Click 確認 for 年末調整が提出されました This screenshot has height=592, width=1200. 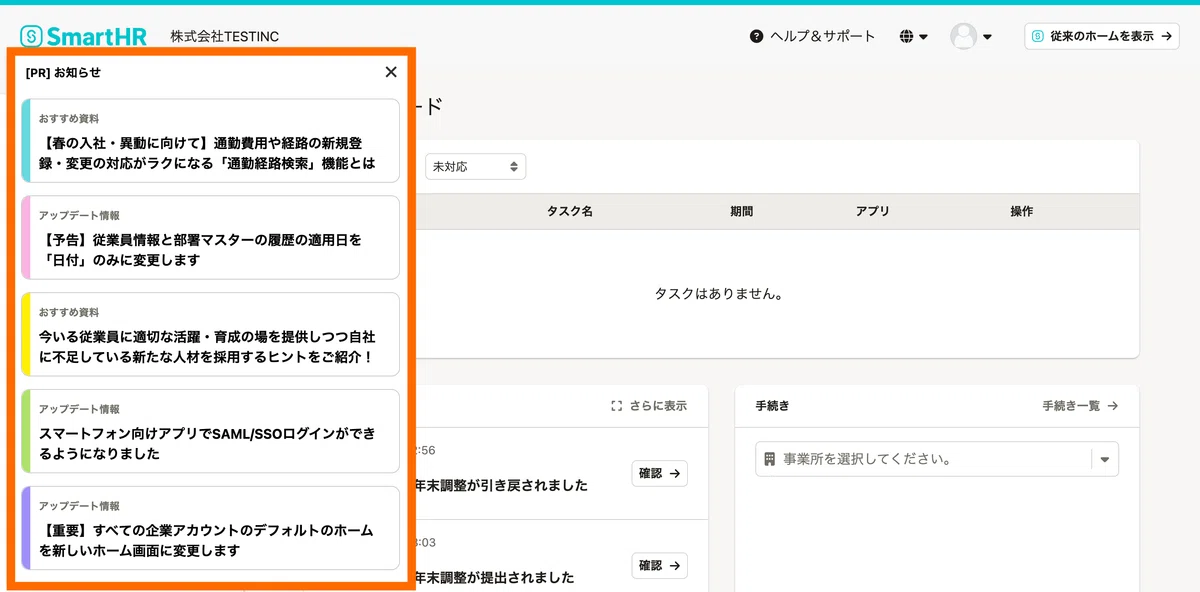660,566
